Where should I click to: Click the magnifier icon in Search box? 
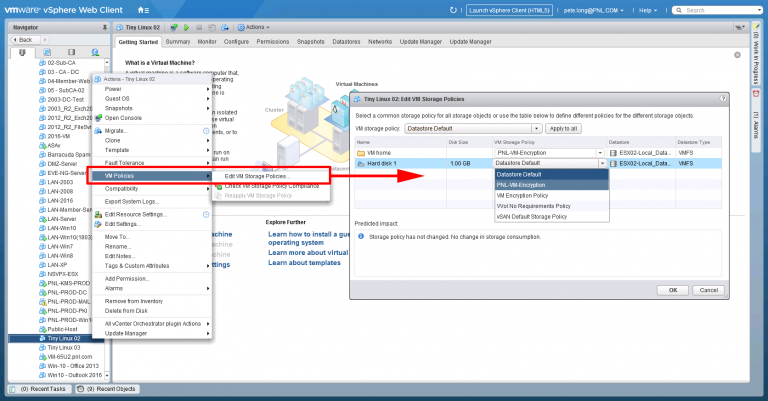[x=679, y=10]
